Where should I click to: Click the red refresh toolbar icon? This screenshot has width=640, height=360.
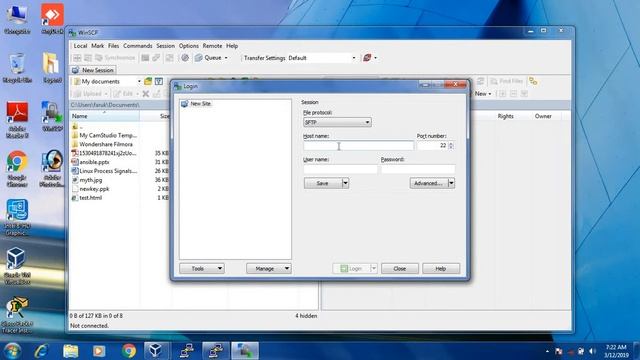point(367,58)
